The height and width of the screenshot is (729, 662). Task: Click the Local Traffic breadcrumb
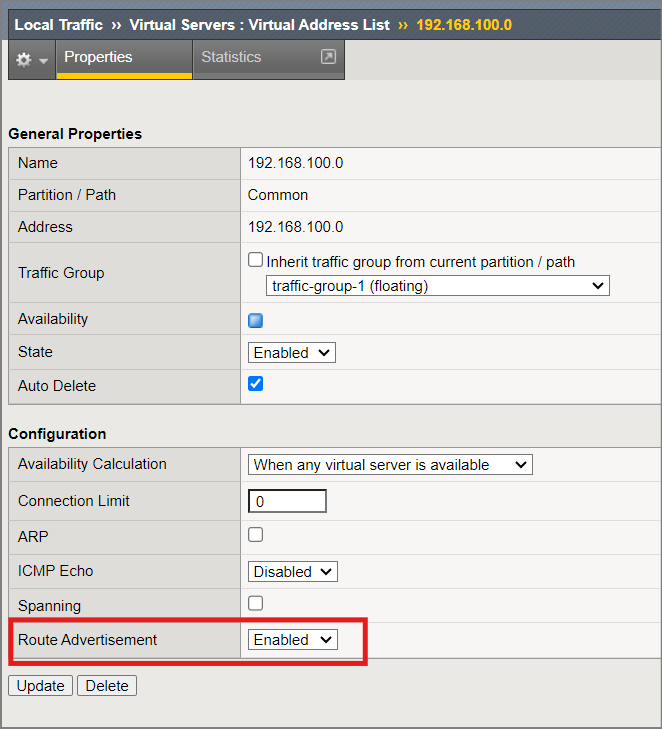pyautogui.click(x=59, y=25)
